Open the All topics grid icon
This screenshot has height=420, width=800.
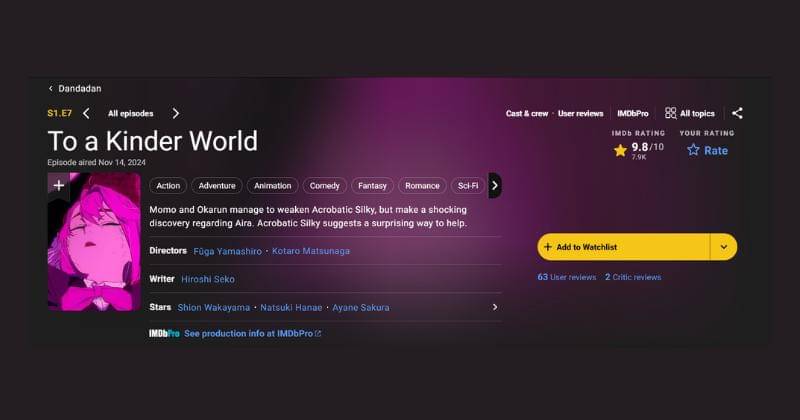671,114
